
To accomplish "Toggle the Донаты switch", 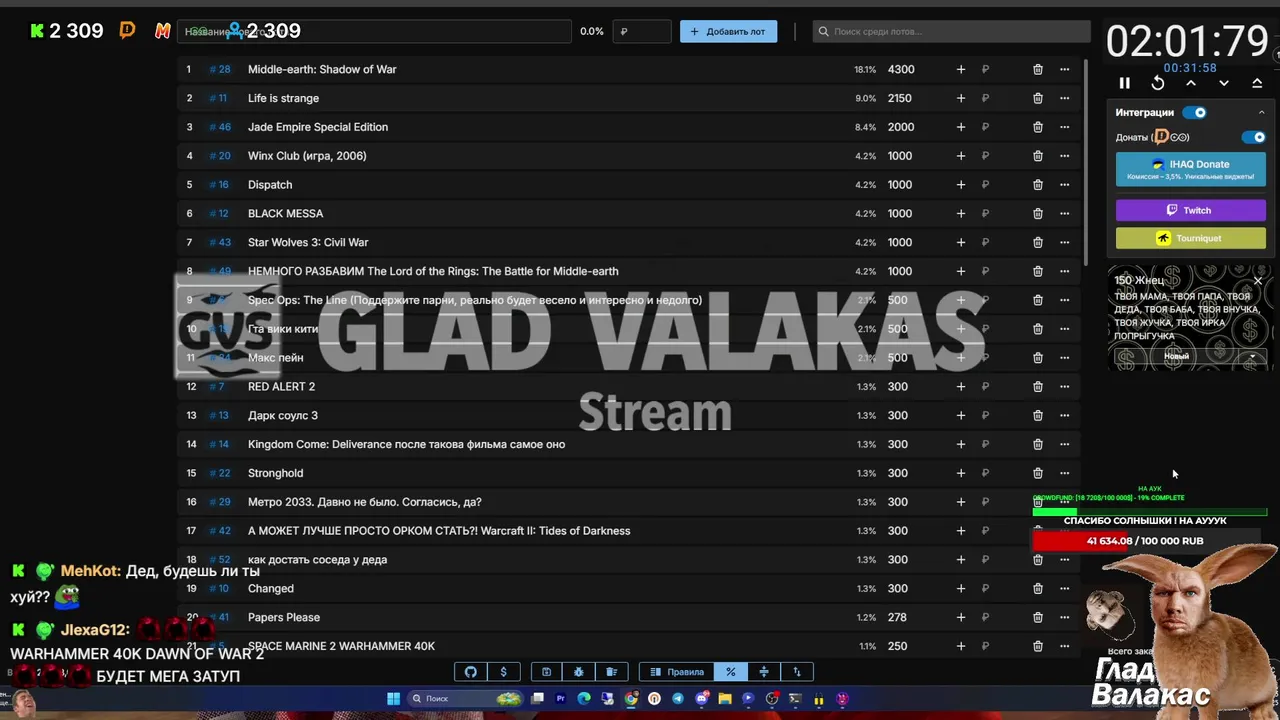I will (1253, 137).
